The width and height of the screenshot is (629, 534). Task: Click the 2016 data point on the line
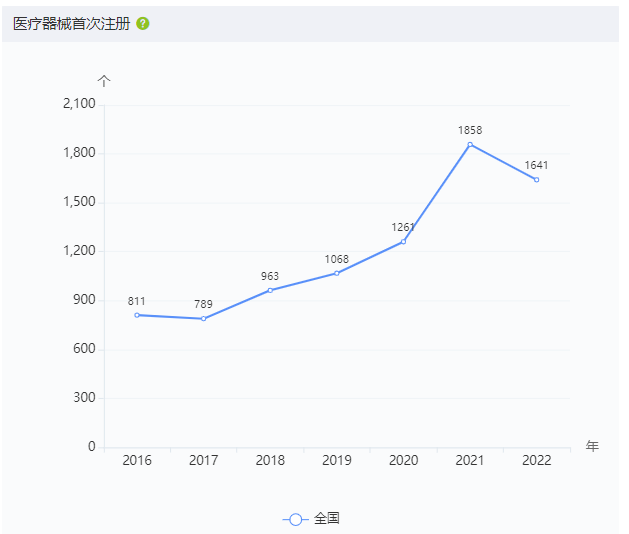(x=137, y=315)
